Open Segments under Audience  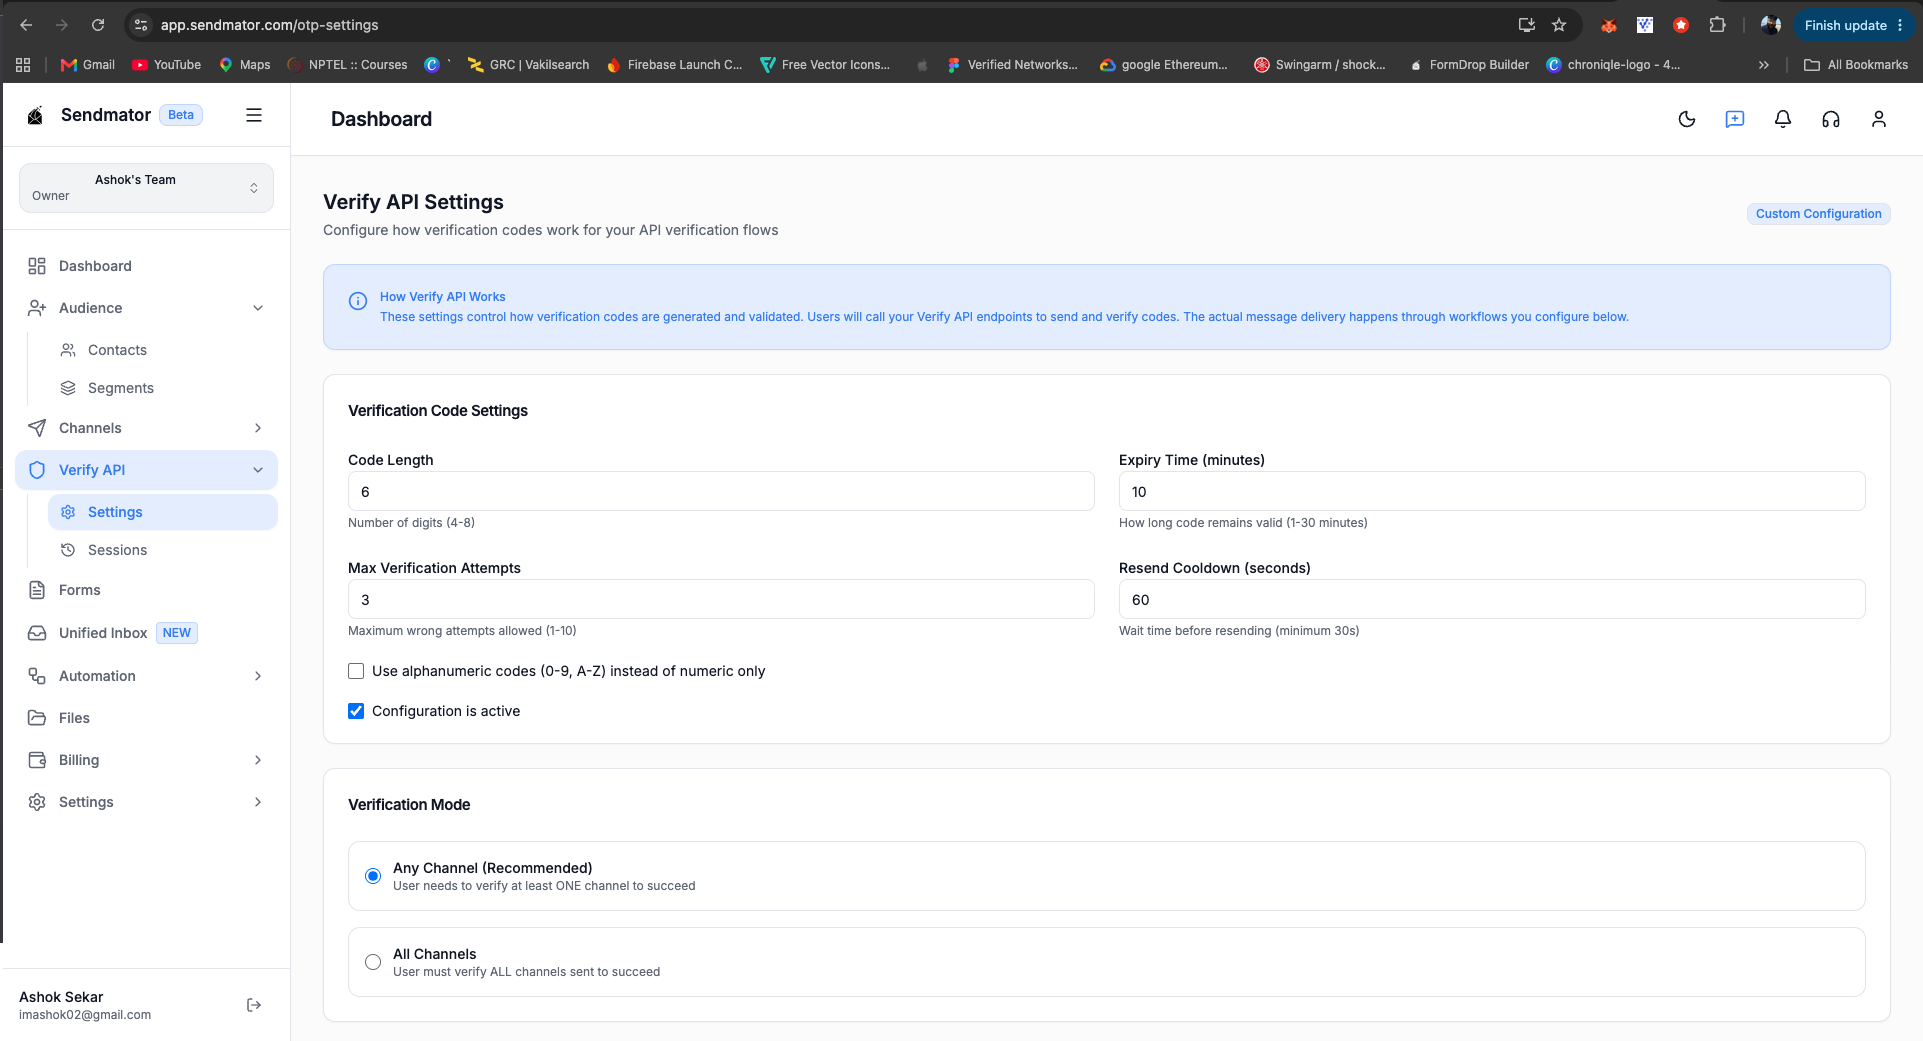click(162, 388)
